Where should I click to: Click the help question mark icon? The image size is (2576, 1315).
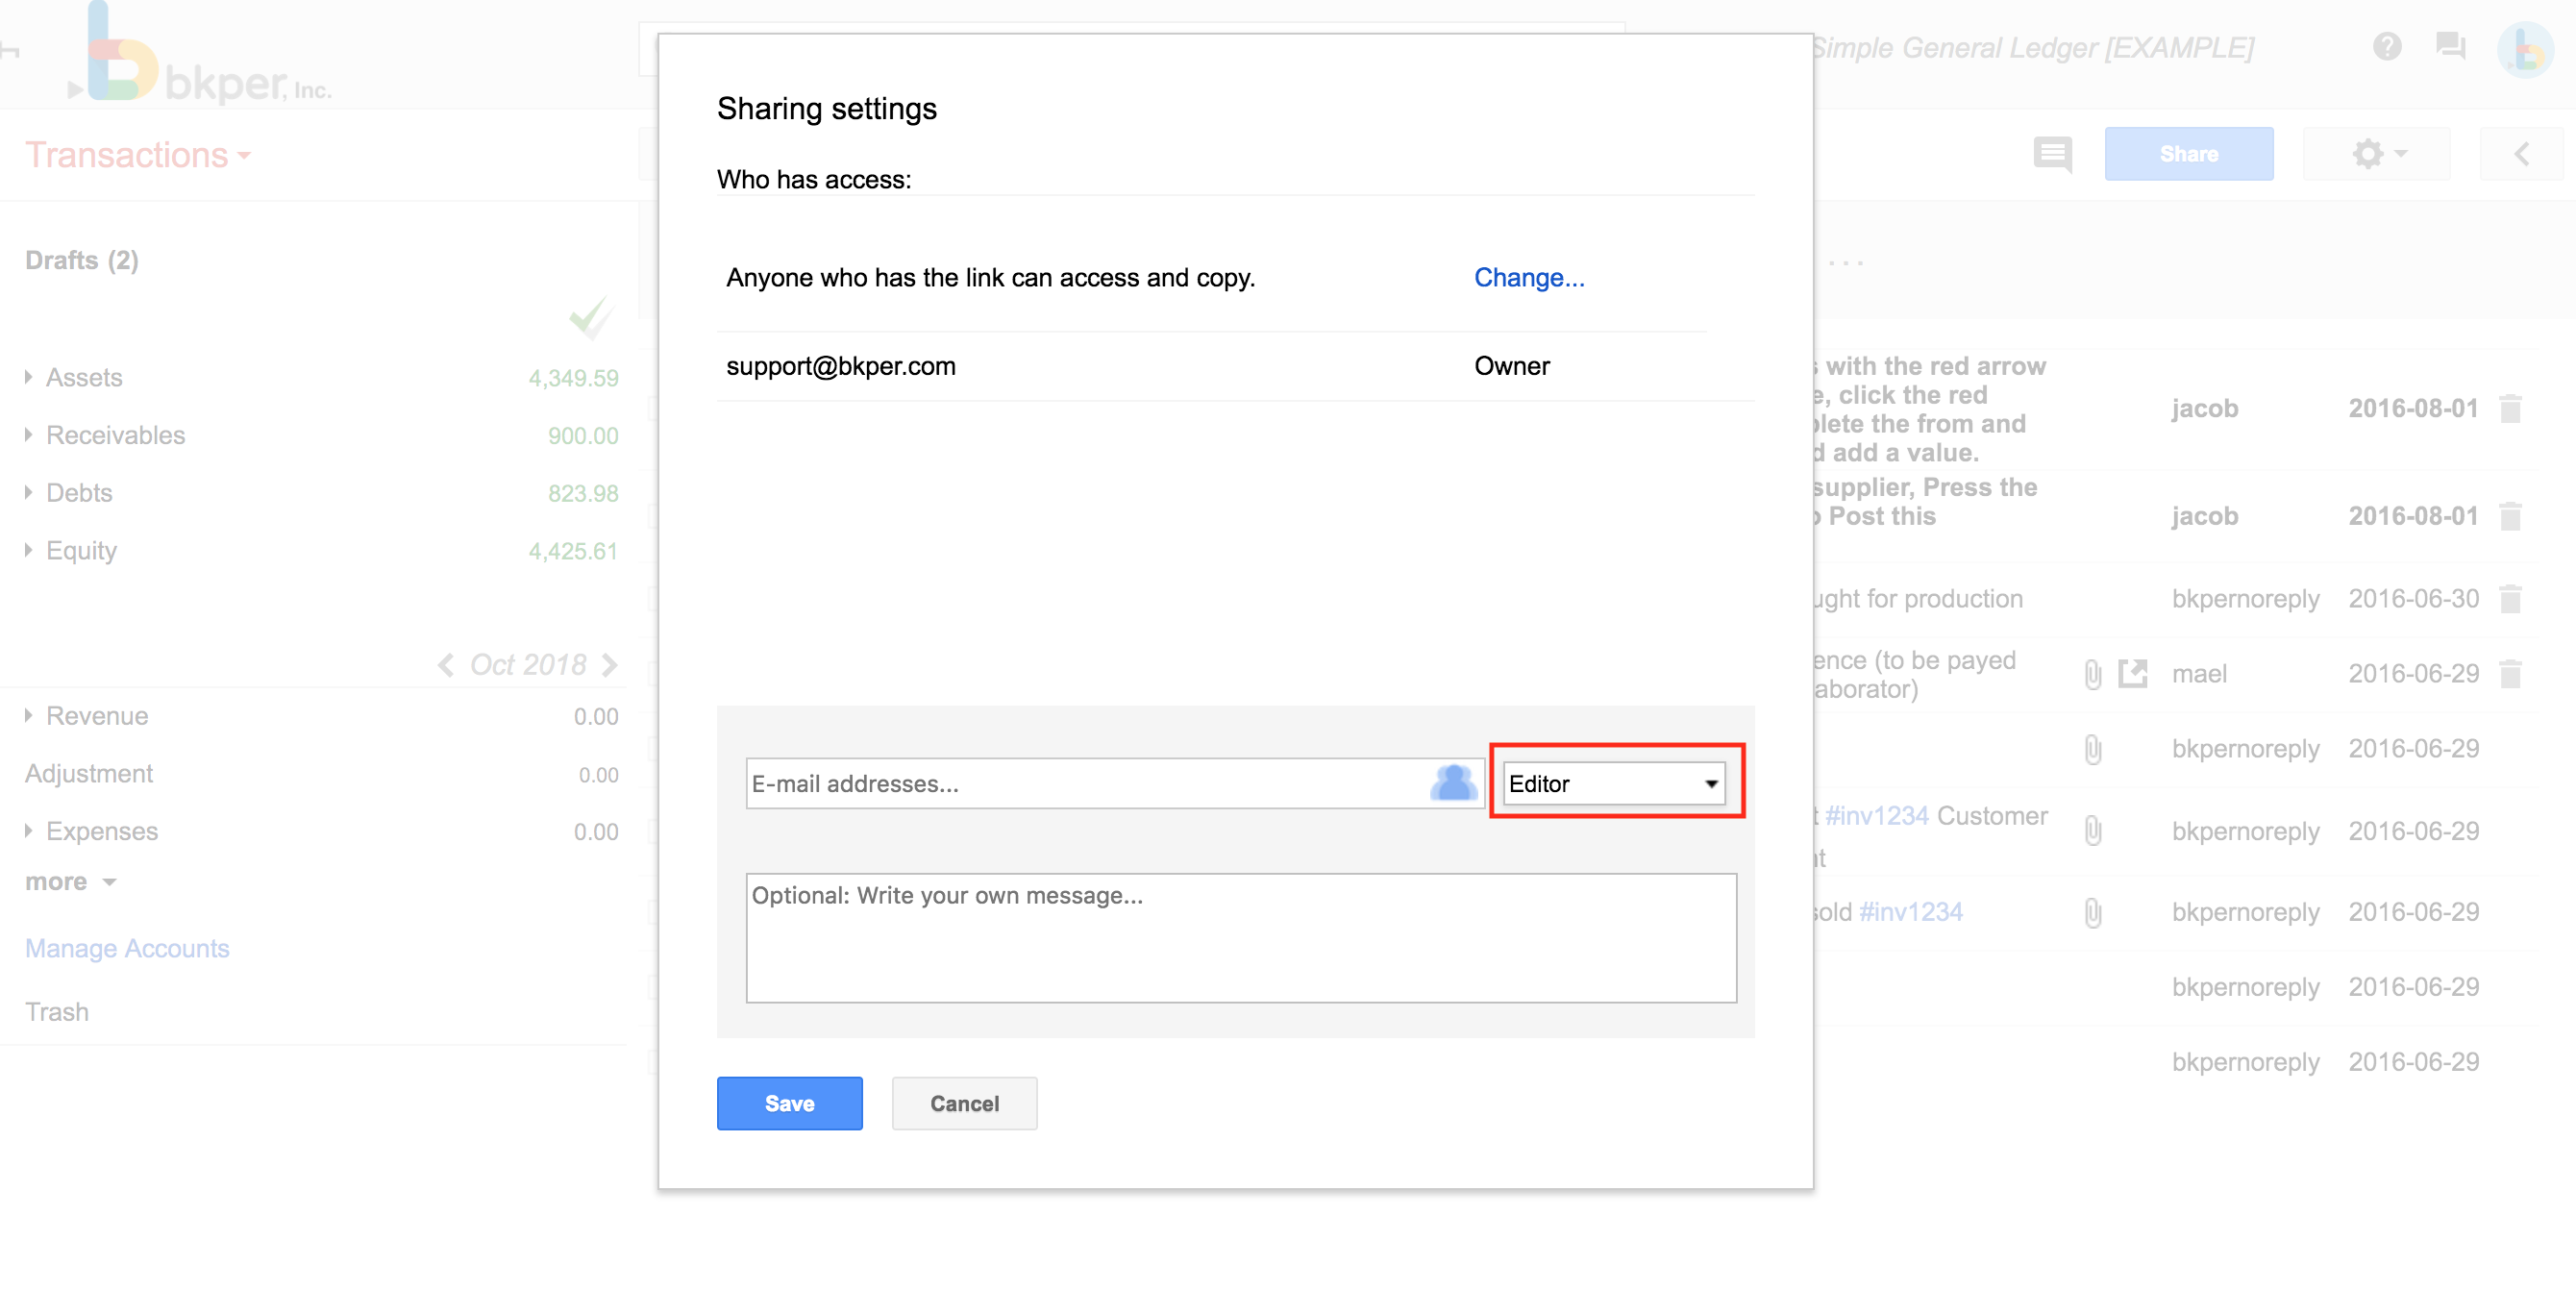click(2388, 47)
